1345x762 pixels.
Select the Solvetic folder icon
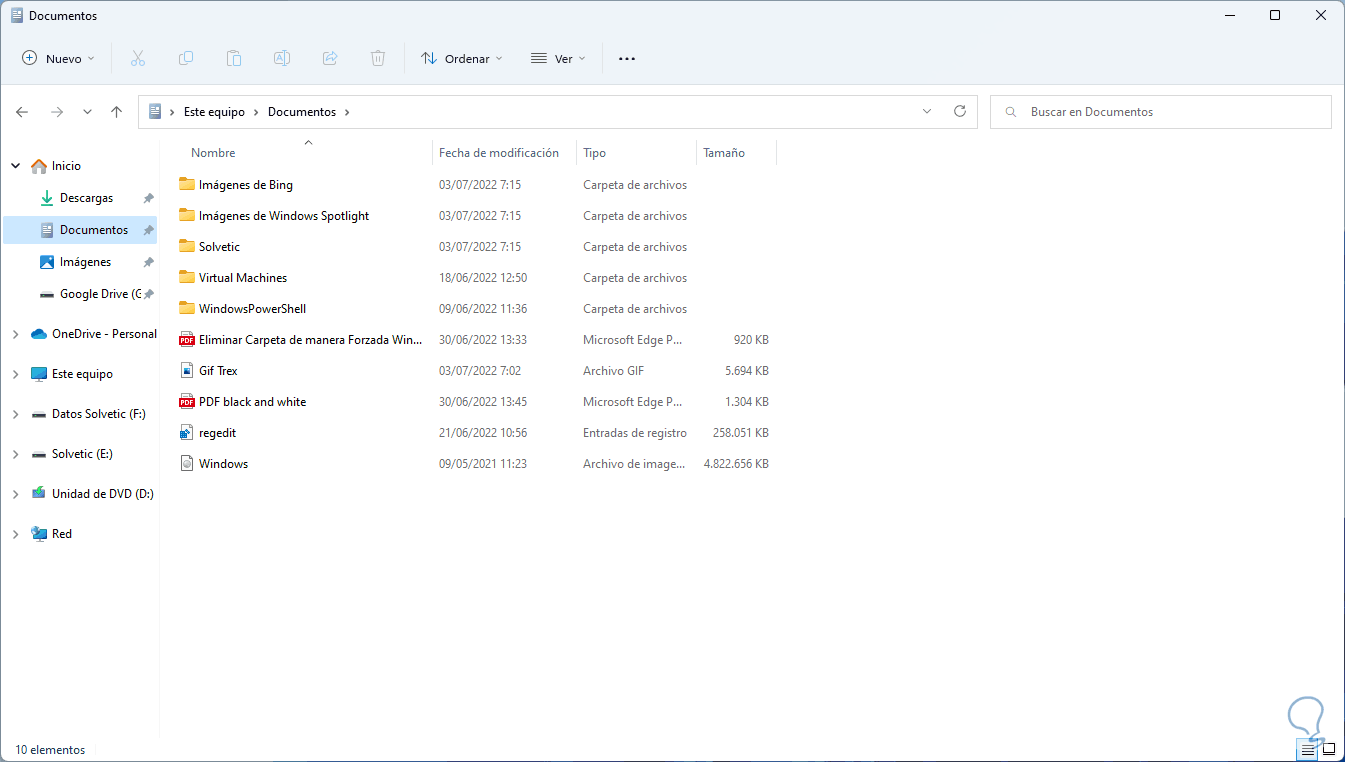click(186, 247)
